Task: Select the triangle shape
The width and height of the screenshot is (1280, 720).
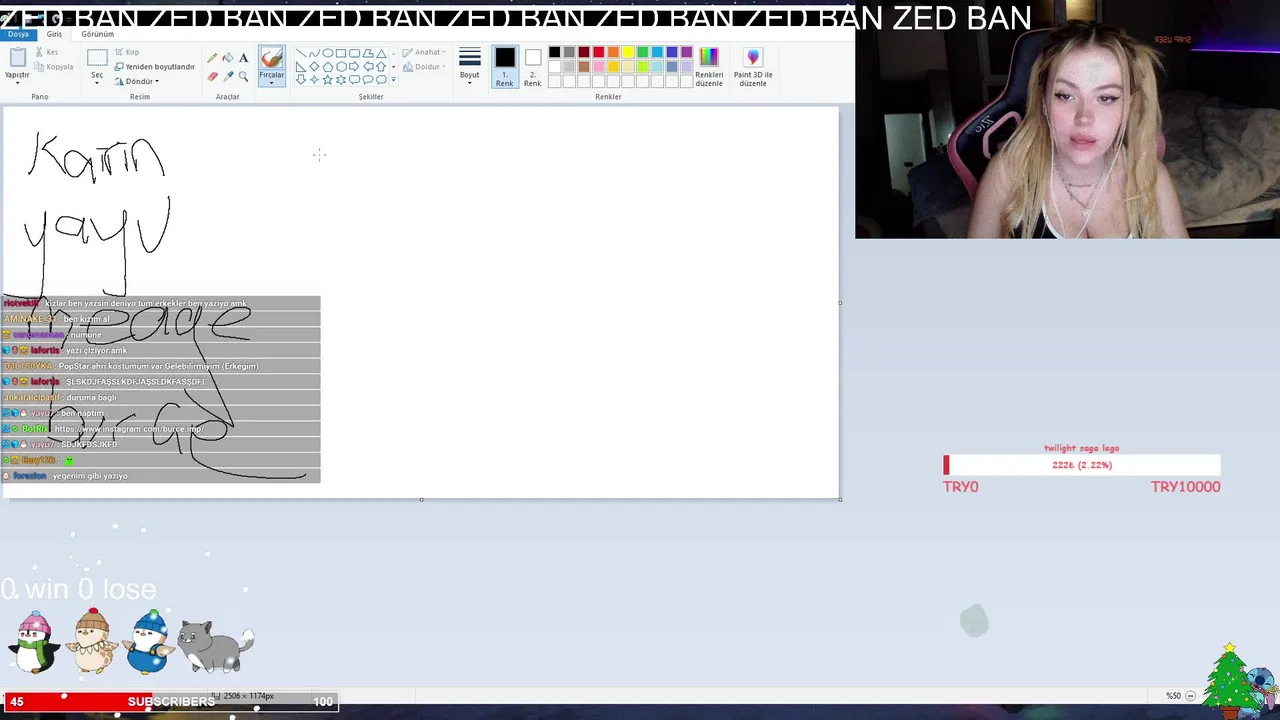Action: 381,52
